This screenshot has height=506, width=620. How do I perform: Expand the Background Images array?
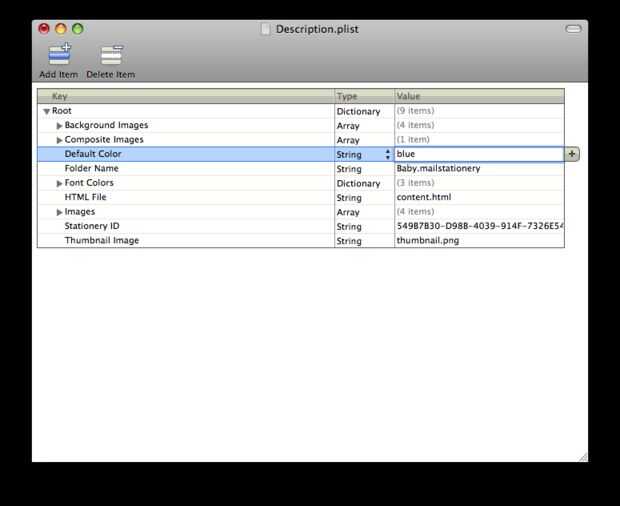click(59, 126)
